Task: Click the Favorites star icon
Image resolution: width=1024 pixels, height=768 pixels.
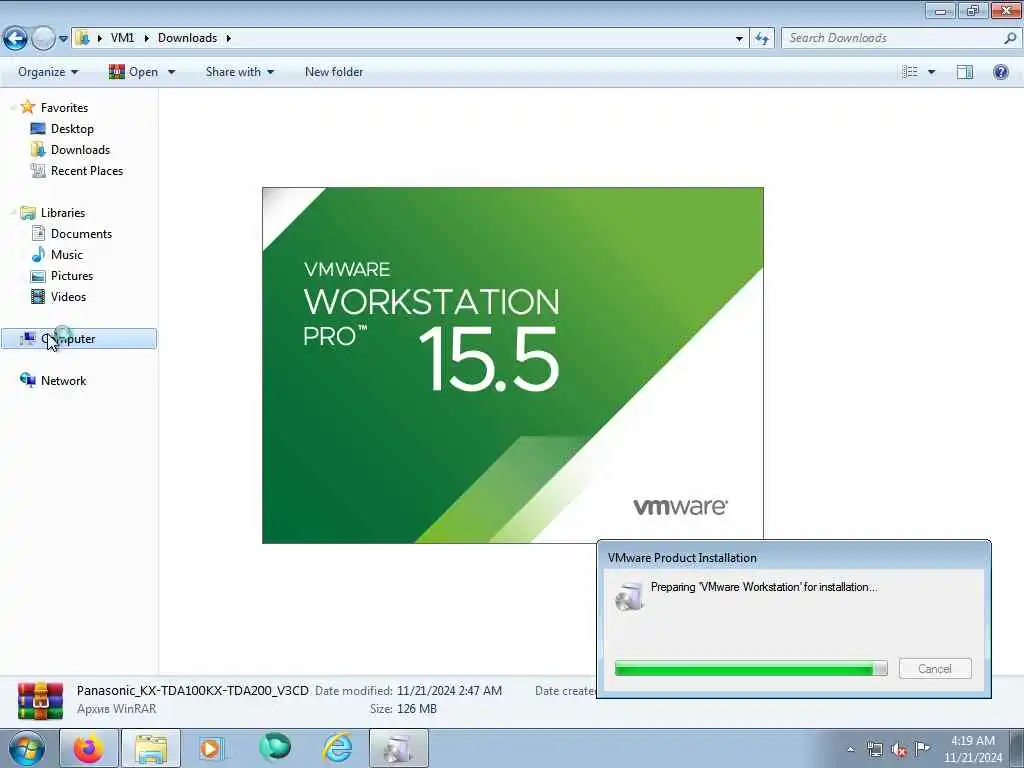Action: point(27,106)
